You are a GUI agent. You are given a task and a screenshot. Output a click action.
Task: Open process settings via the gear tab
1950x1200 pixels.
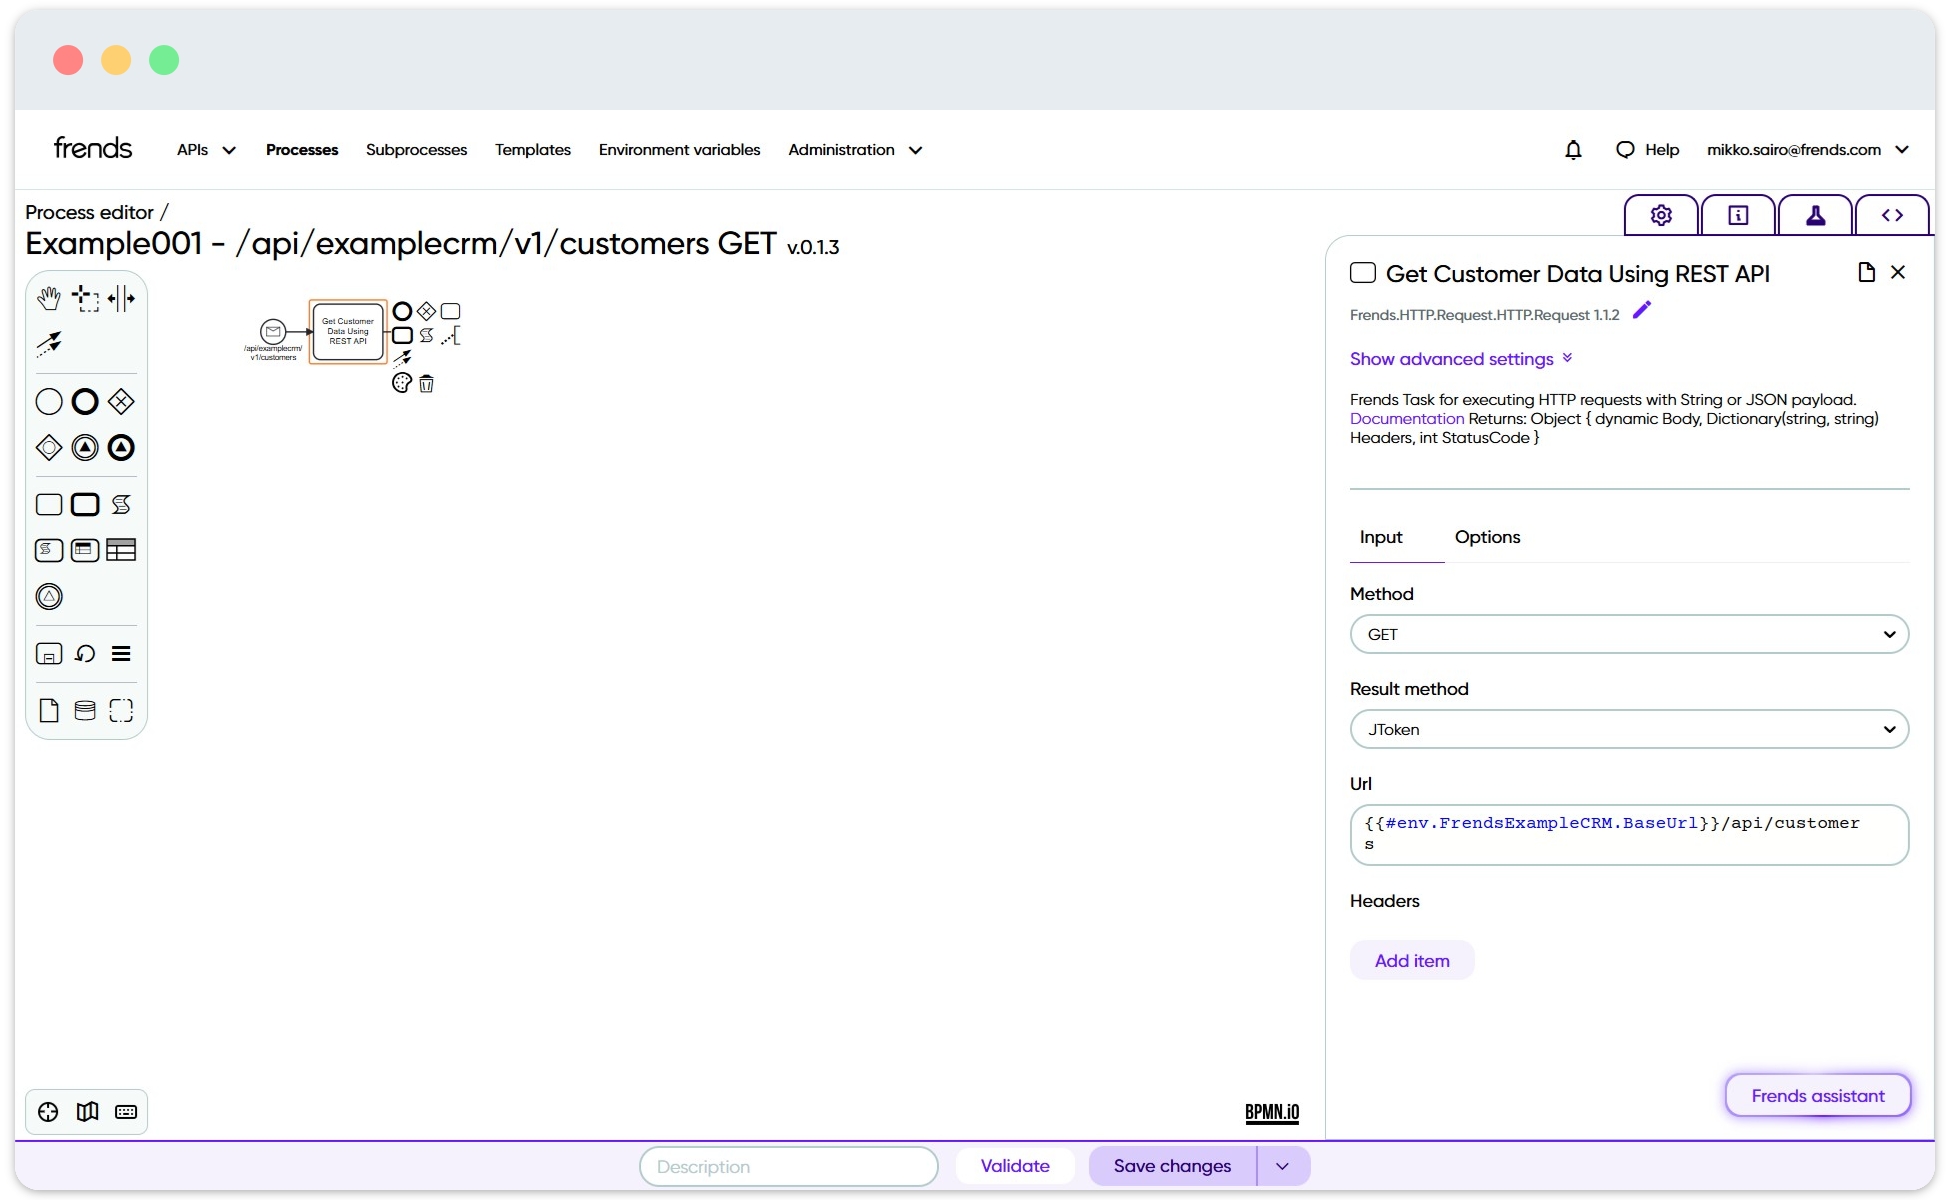point(1660,214)
